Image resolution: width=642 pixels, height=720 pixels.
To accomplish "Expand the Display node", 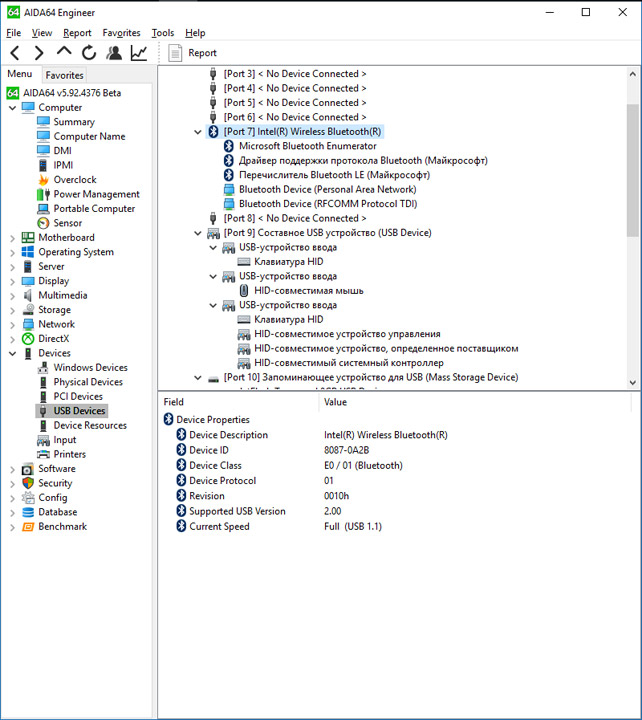I will coord(12,281).
